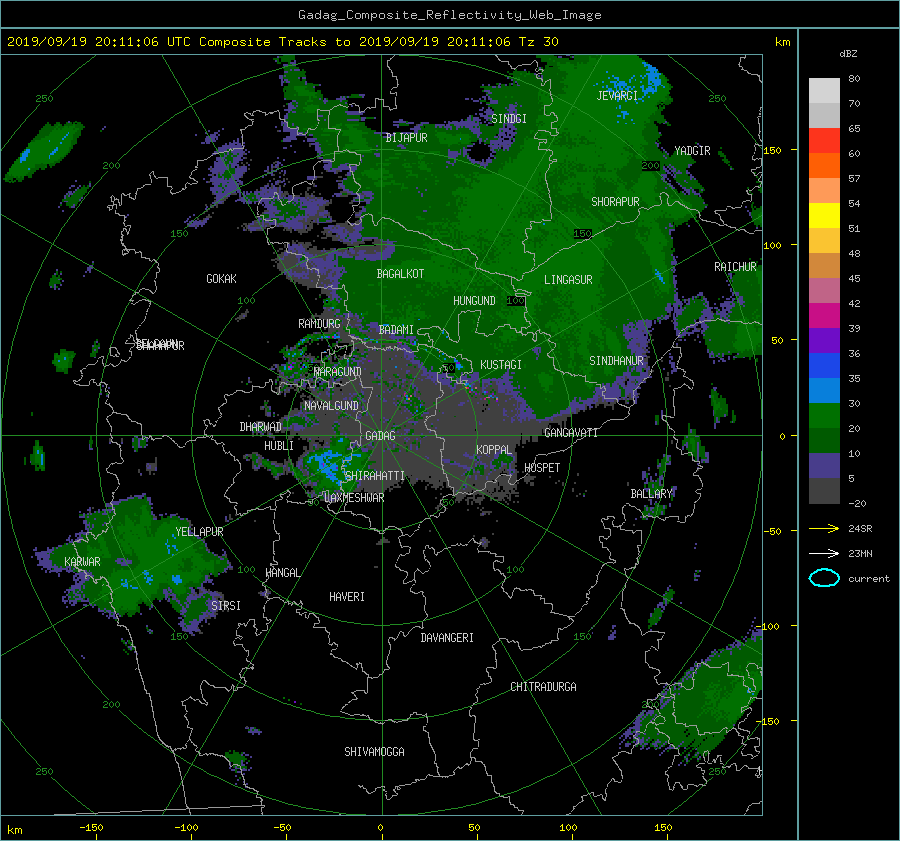Click the GANGAVATI label

[x=571, y=433]
